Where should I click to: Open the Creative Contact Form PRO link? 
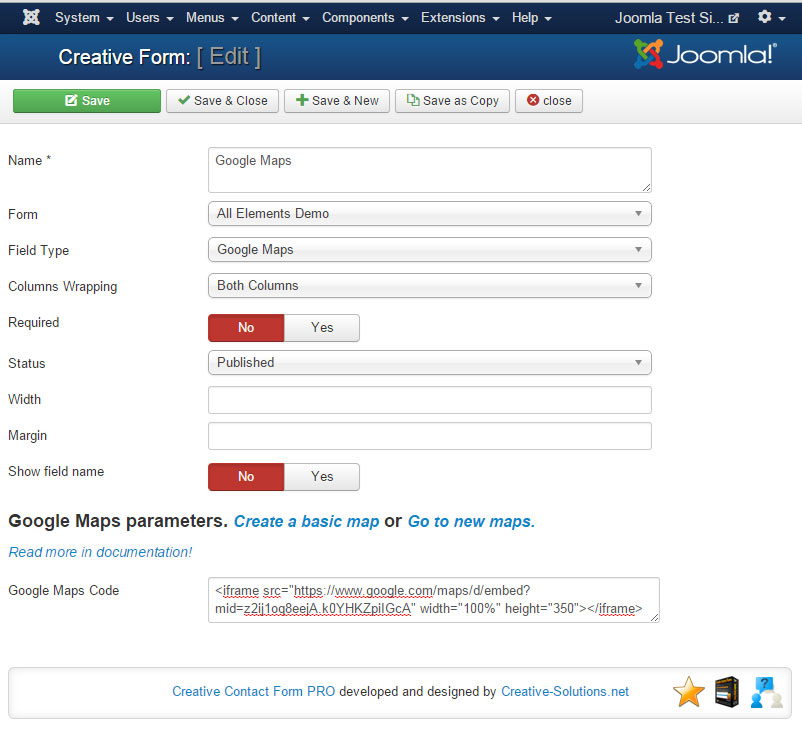[x=254, y=692]
